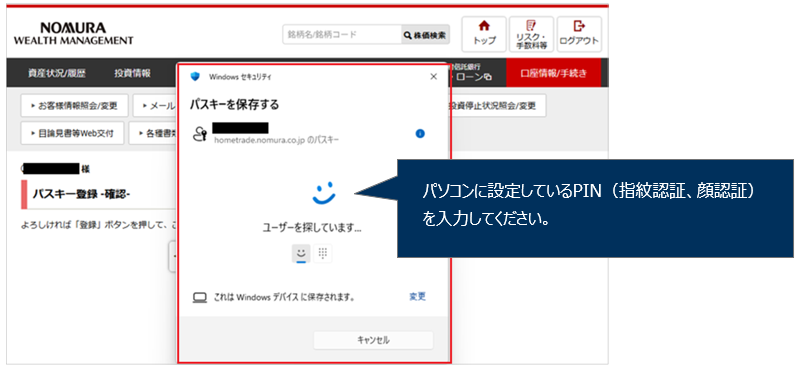Click the 各種書類 submenu button
The image size is (798, 370).
click(x=152, y=133)
